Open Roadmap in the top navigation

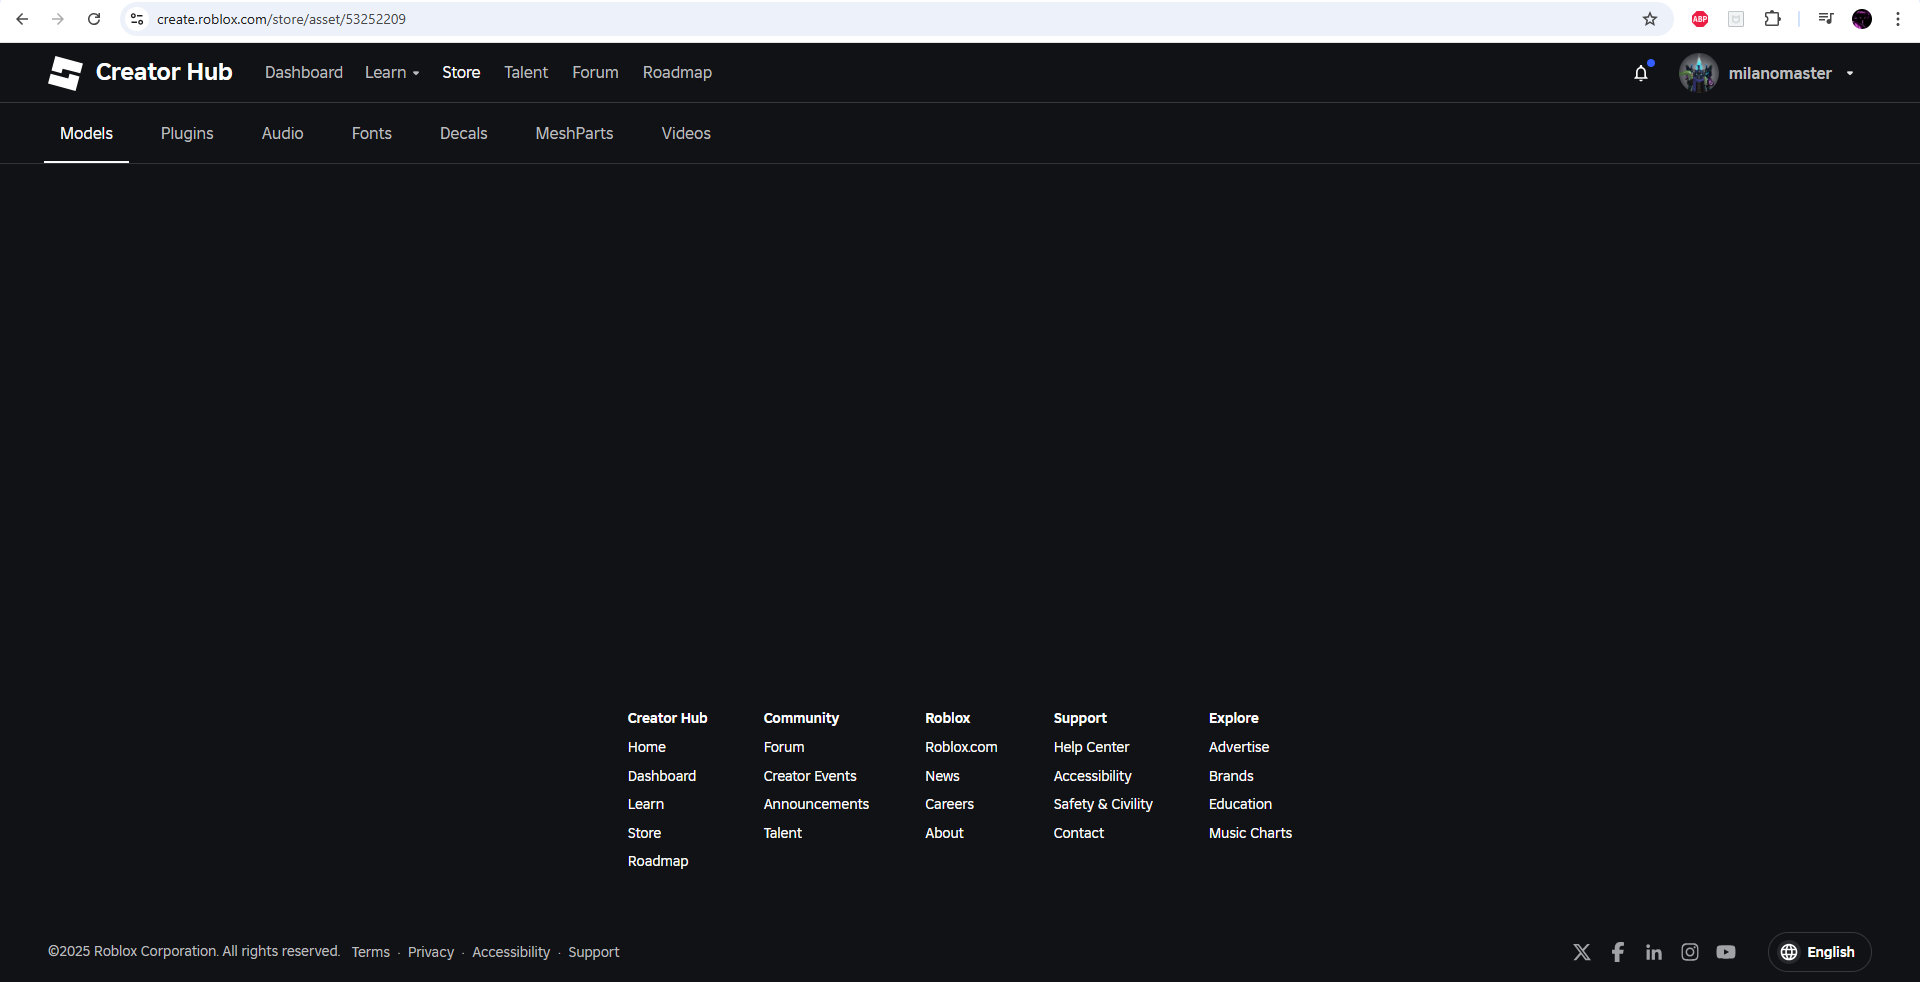[677, 73]
